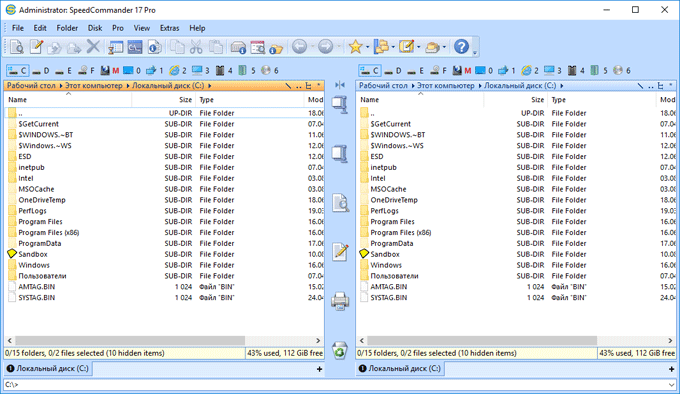Image resolution: width=680 pixels, height=394 pixels.
Task: Open dropdown arrow next to Favorites star
Action: (x=367, y=47)
